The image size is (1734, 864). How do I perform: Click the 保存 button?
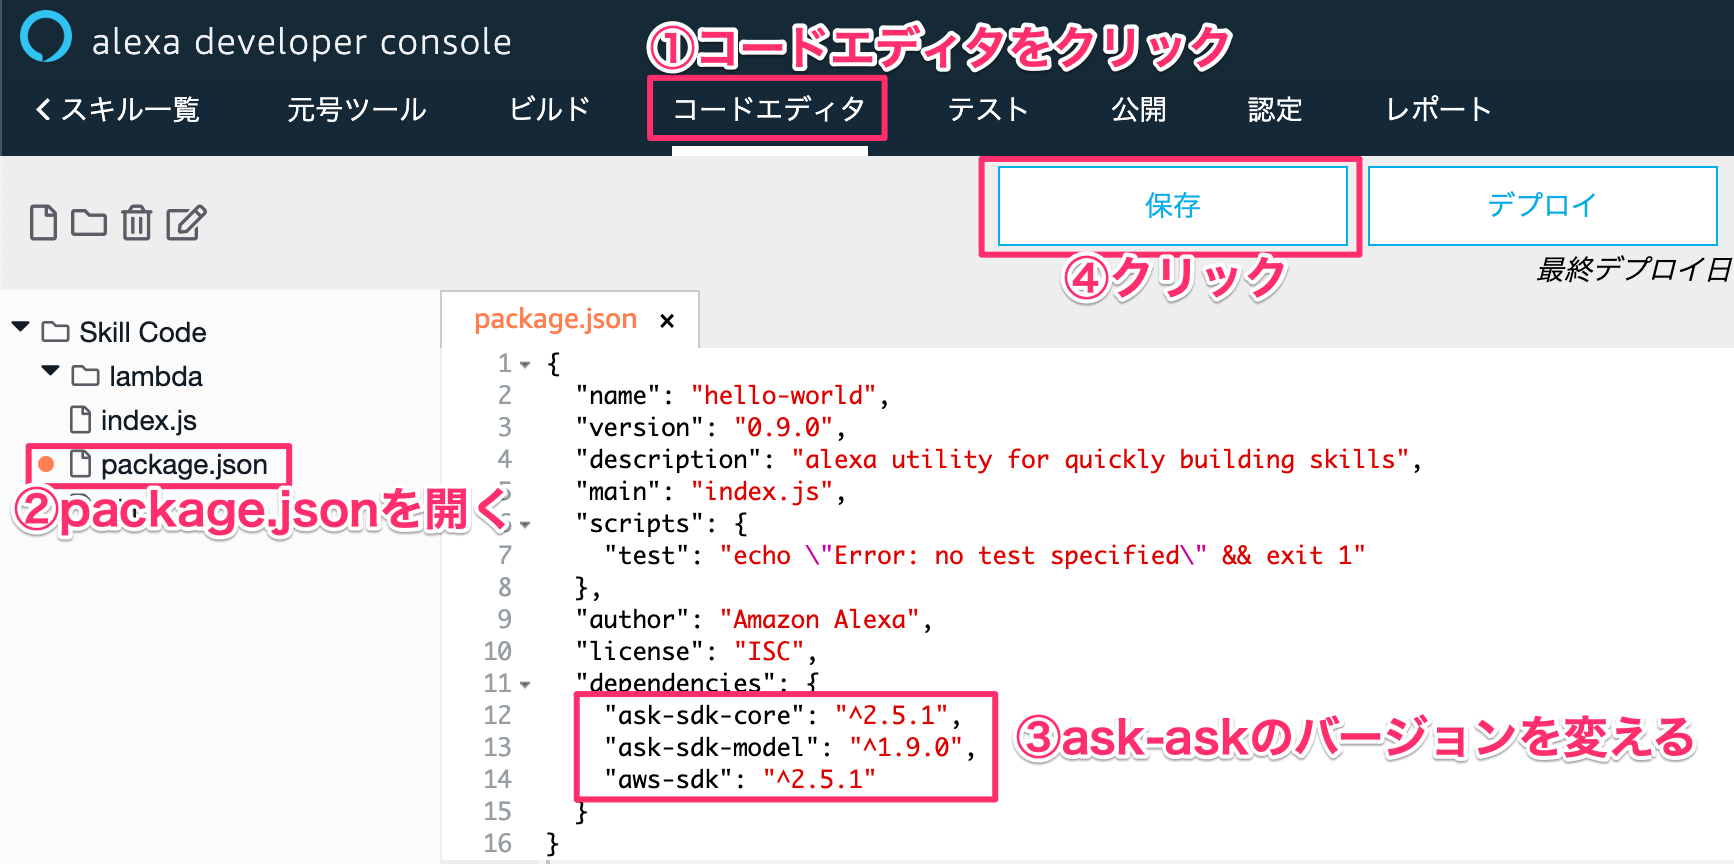click(x=1173, y=205)
